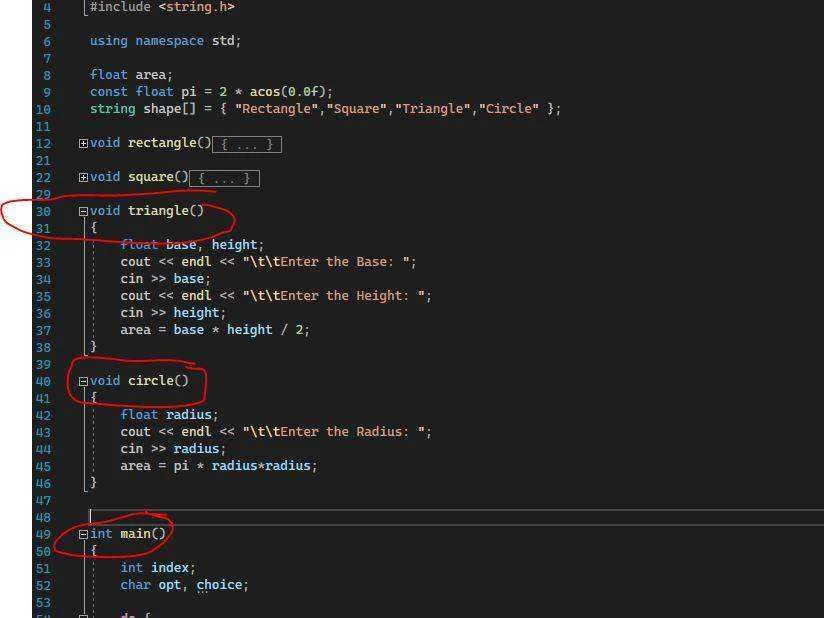Click 'int index;' declaration

(x=158, y=568)
